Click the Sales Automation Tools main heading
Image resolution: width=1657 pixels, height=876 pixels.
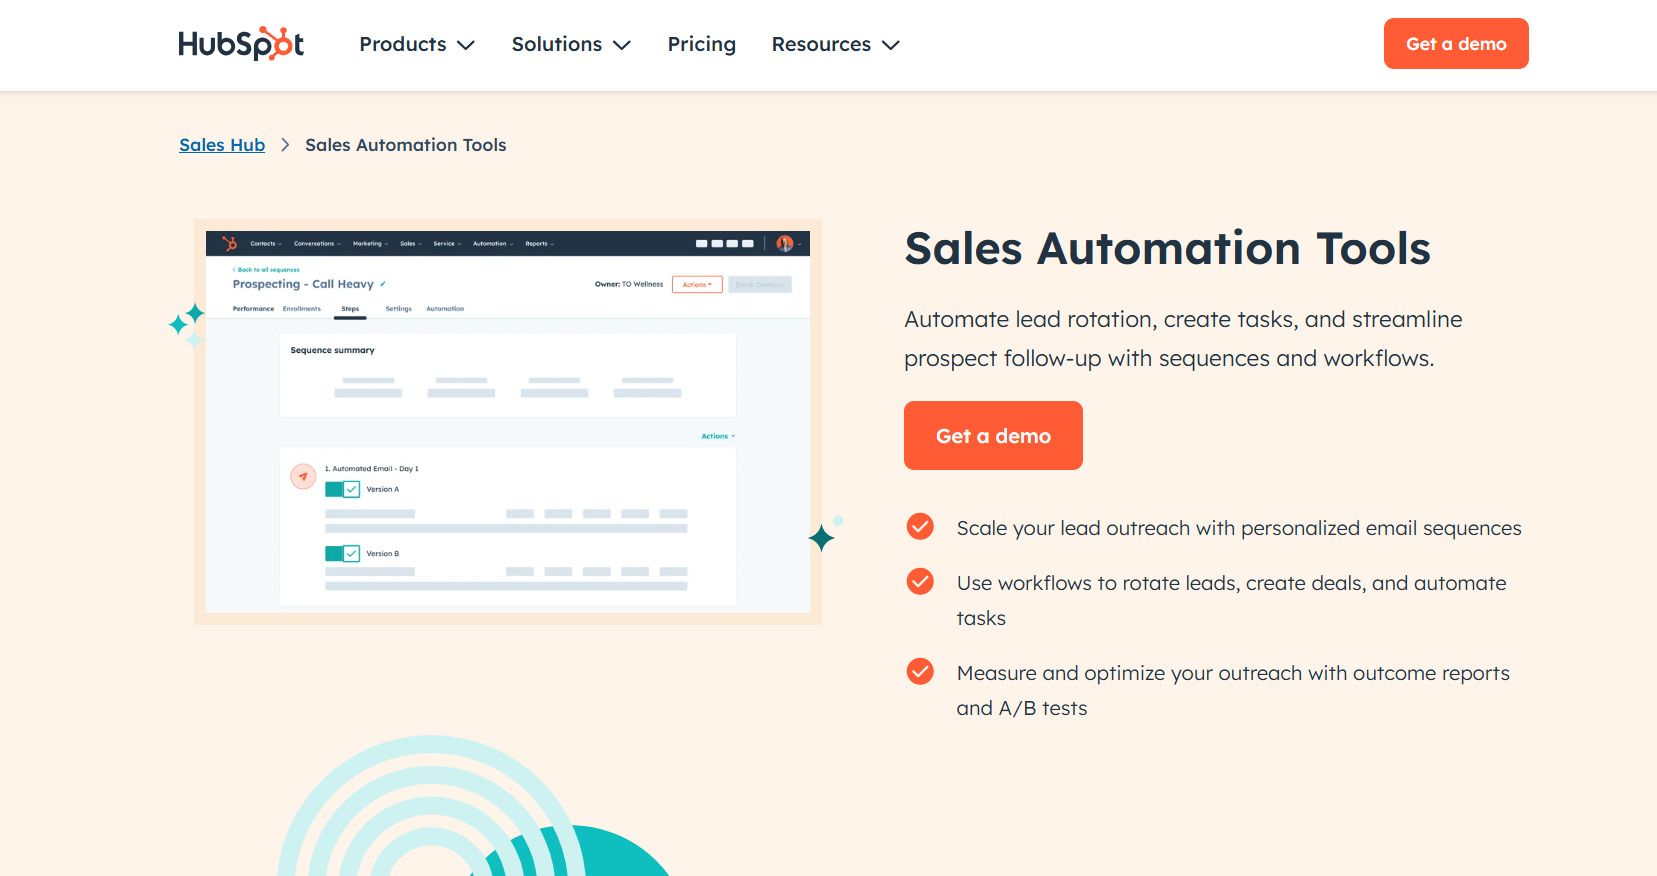point(1167,248)
